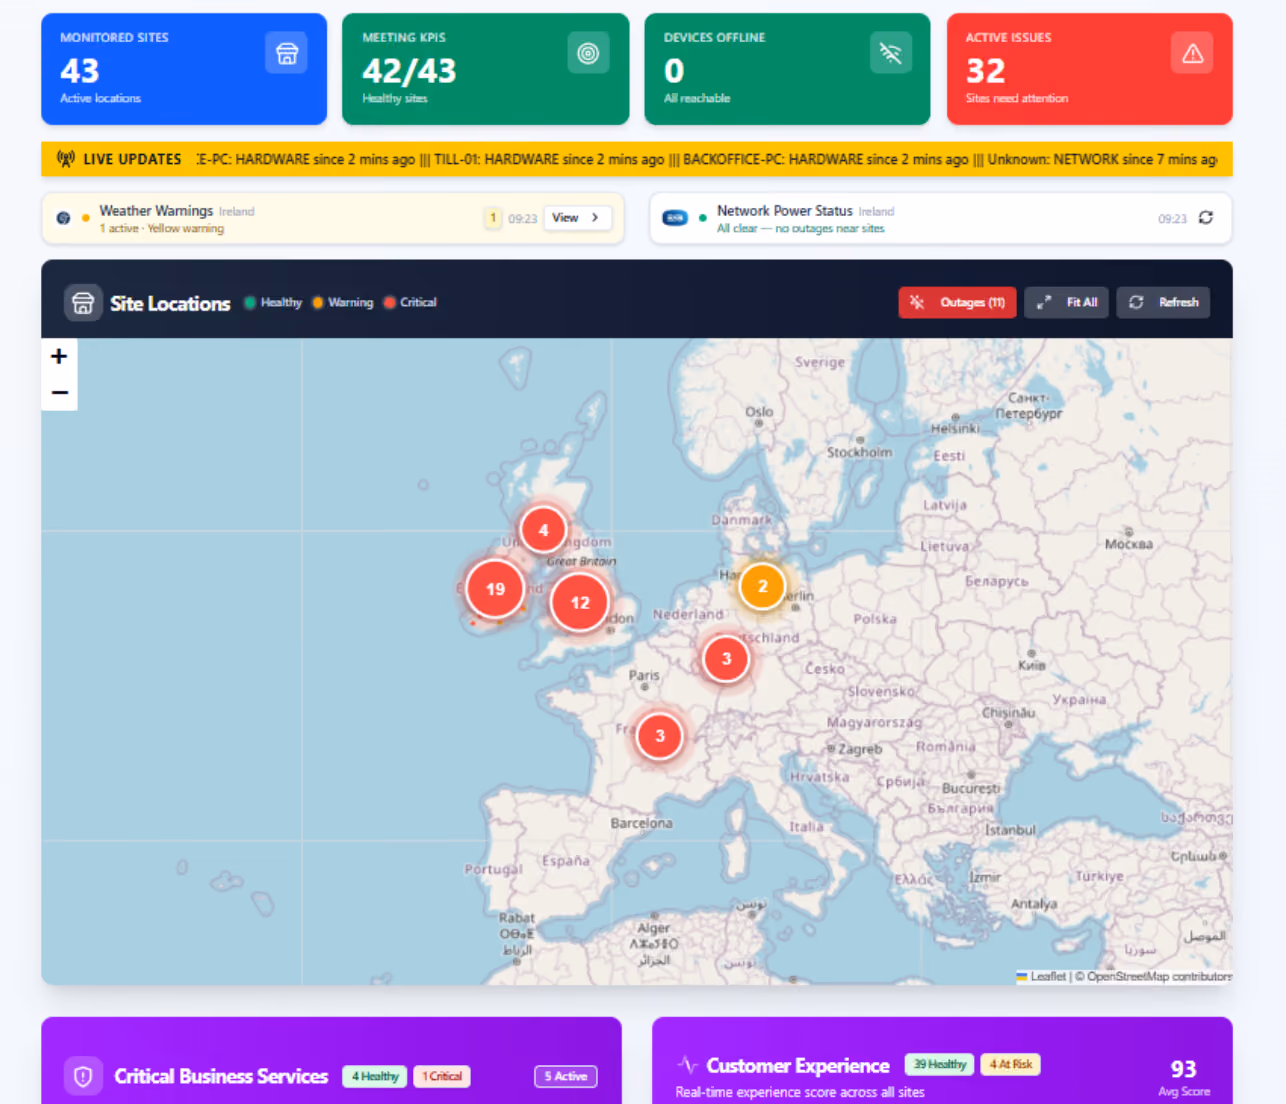1286x1104 pixels.
Task: Open the 3-site cluster over Germany
Action: tap(726, 659)
